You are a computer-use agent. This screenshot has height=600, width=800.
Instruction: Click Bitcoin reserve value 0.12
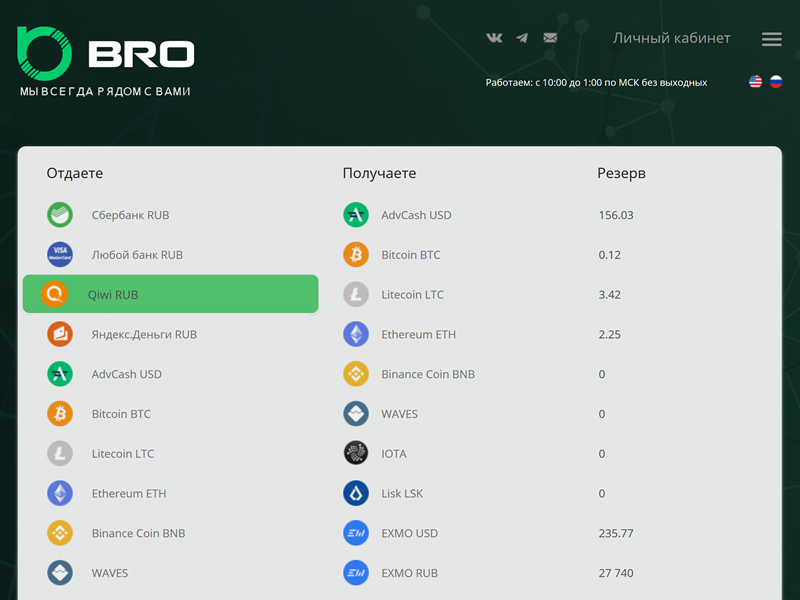click(x=610, y=255)
